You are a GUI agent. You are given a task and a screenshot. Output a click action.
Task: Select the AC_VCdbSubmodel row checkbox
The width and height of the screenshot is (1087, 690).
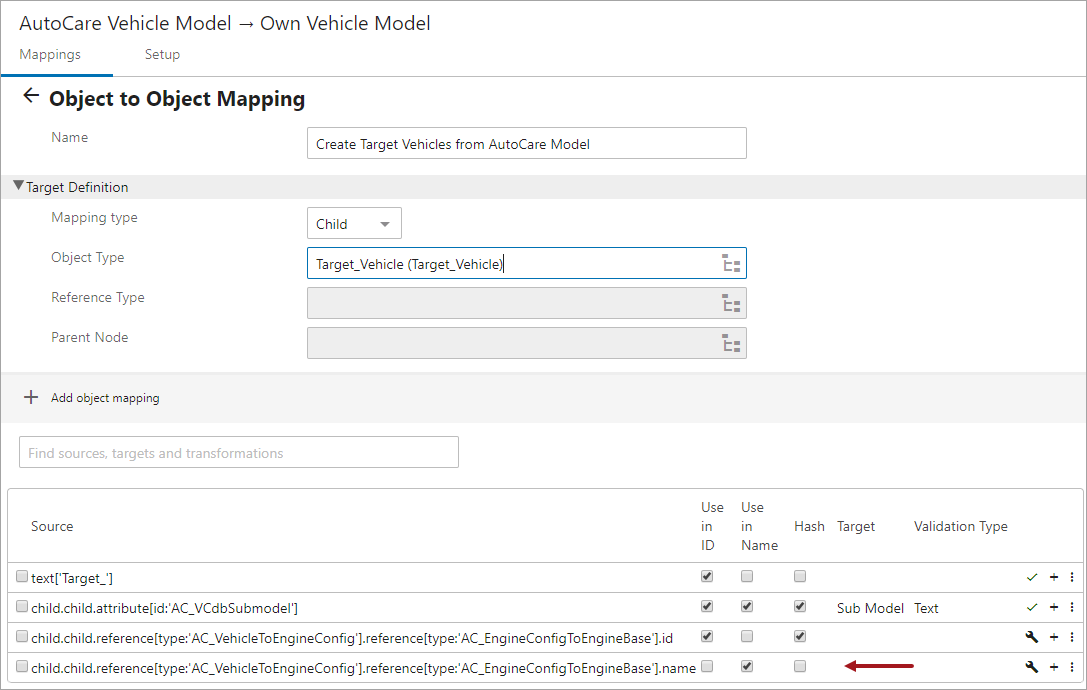pos(22,606)
